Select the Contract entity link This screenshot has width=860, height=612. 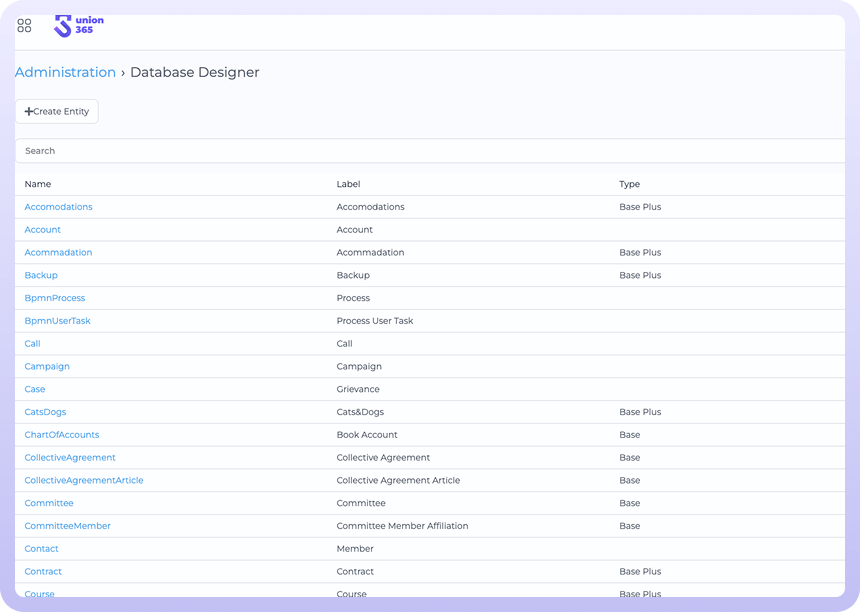(x=43, y=572)
